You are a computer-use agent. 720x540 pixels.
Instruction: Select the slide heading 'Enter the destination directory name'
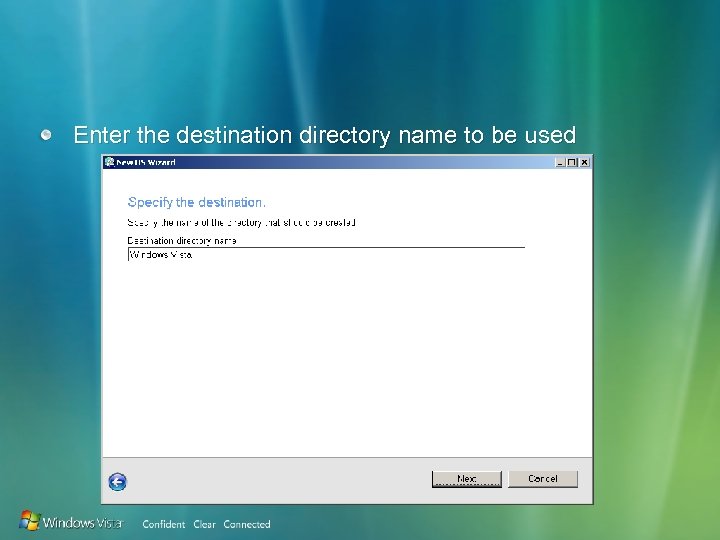(265, 135)
